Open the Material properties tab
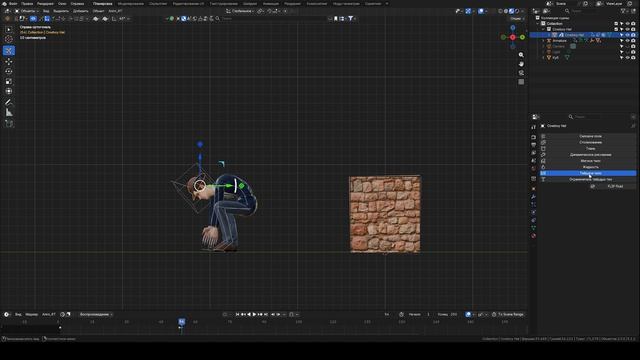The height and width of the screenshot is (360, 640). [533, 236]
